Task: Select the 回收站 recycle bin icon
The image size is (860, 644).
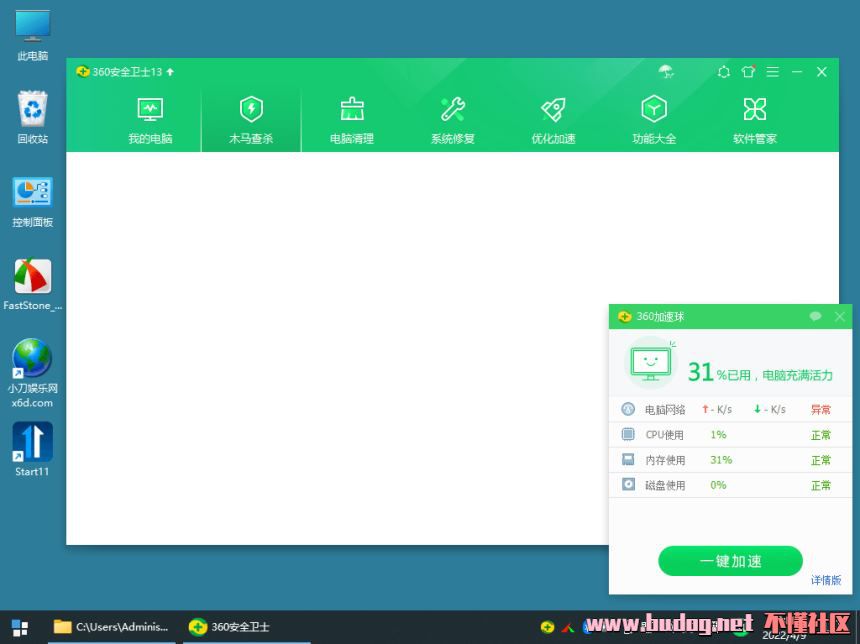Action: [32, 117]
